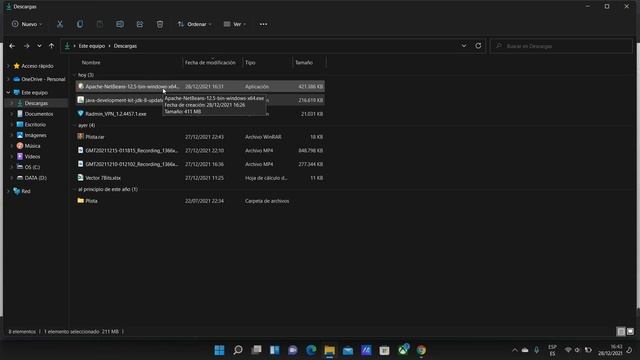Click the Buscar en Descargas search field
640x360 pixels.
coord(561,46)
